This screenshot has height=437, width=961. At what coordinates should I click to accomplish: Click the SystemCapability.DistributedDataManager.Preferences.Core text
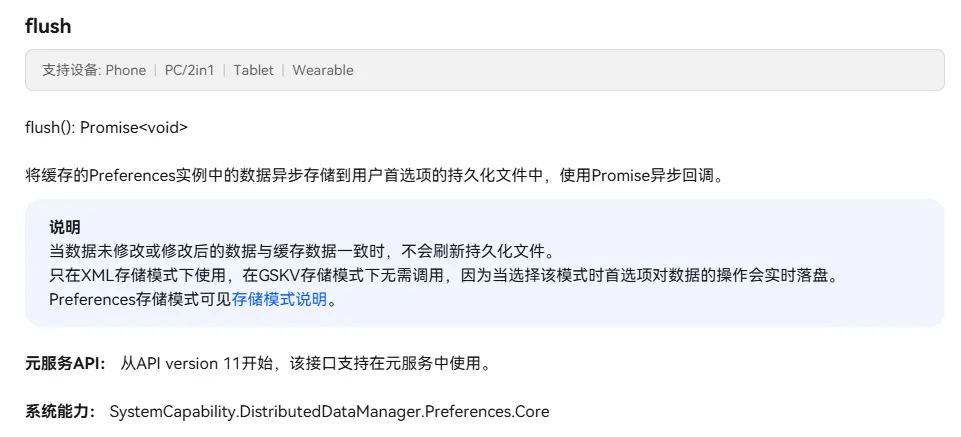tap(329, 411)
